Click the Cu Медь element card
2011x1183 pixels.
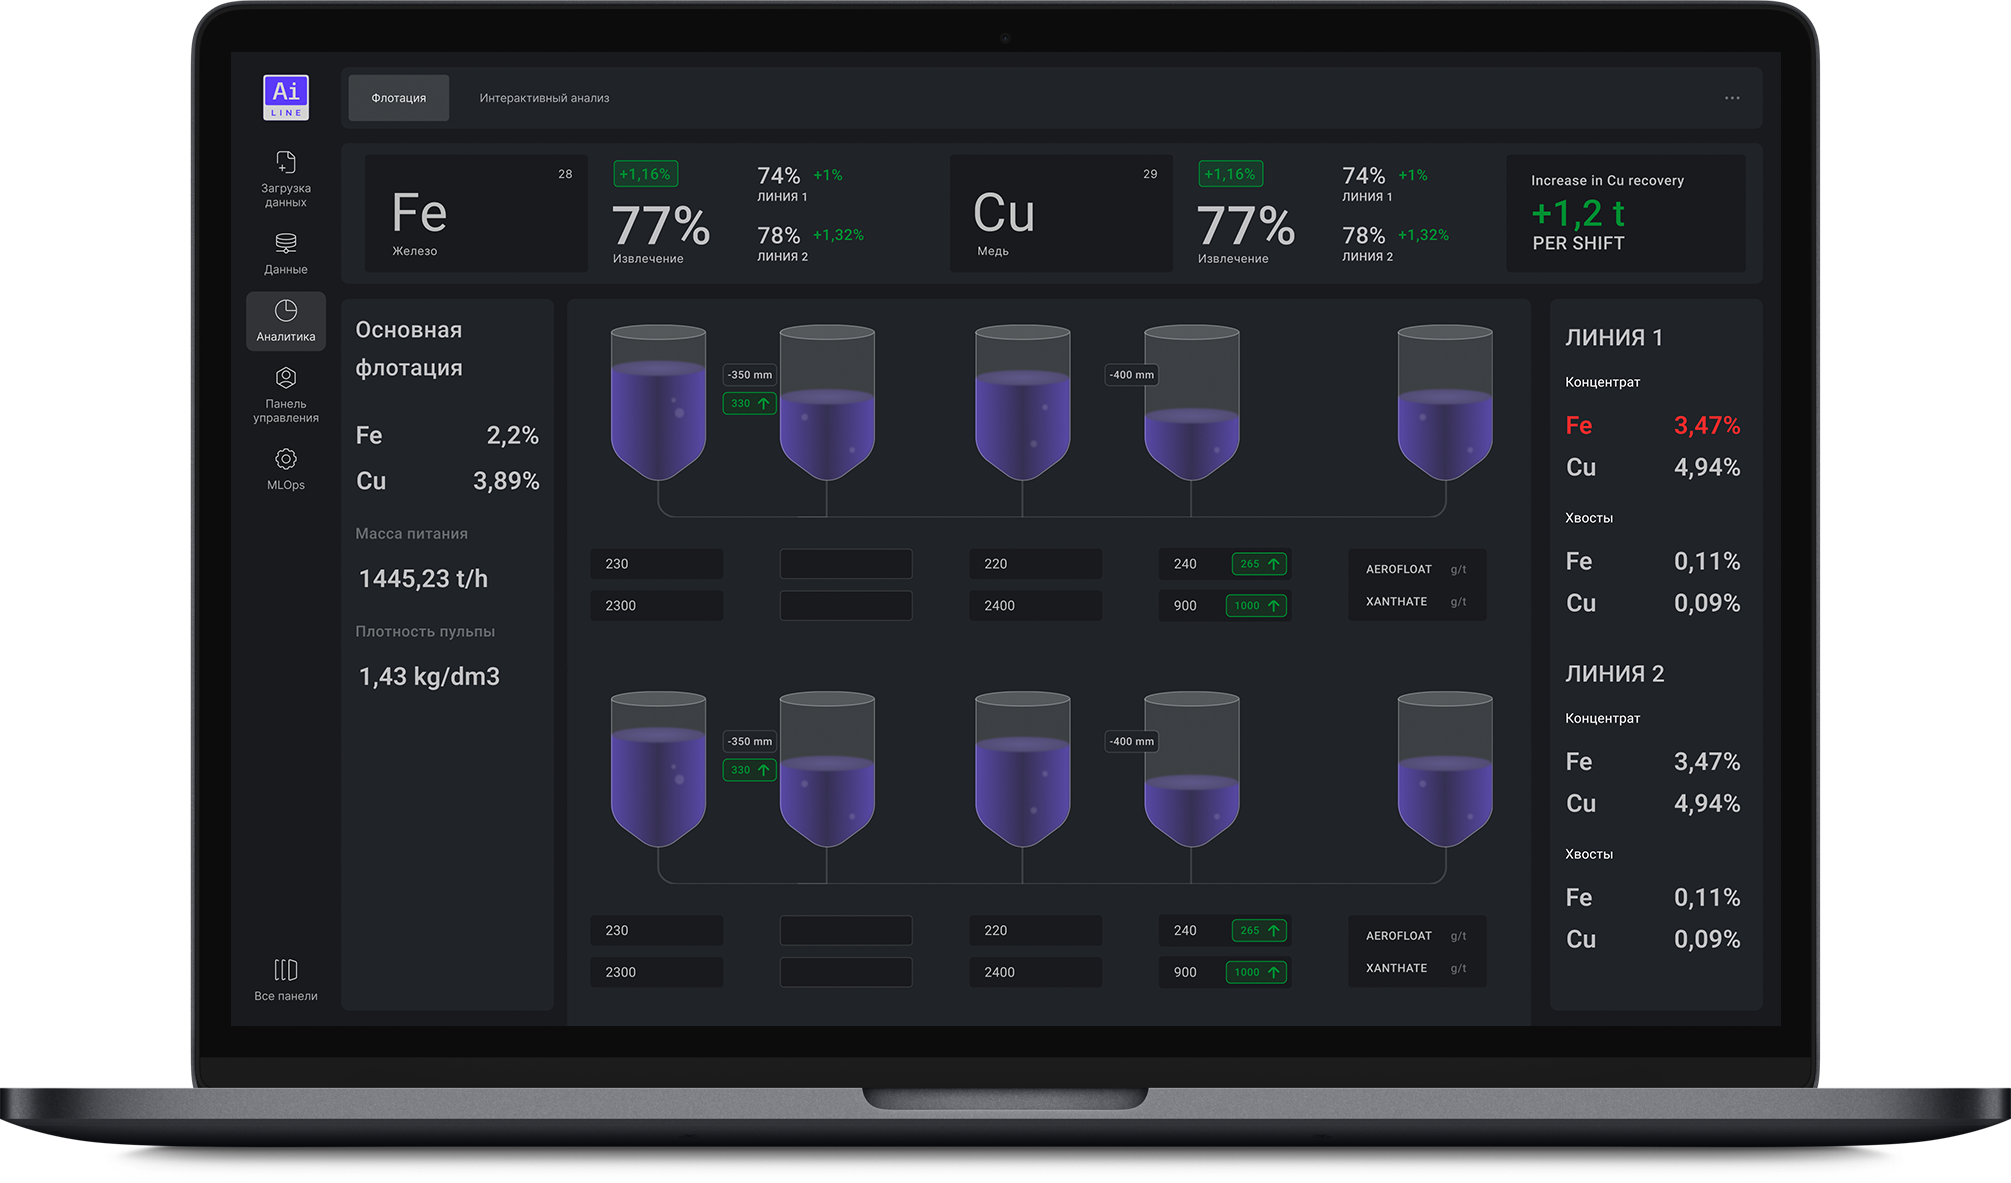coord(1060,213)
